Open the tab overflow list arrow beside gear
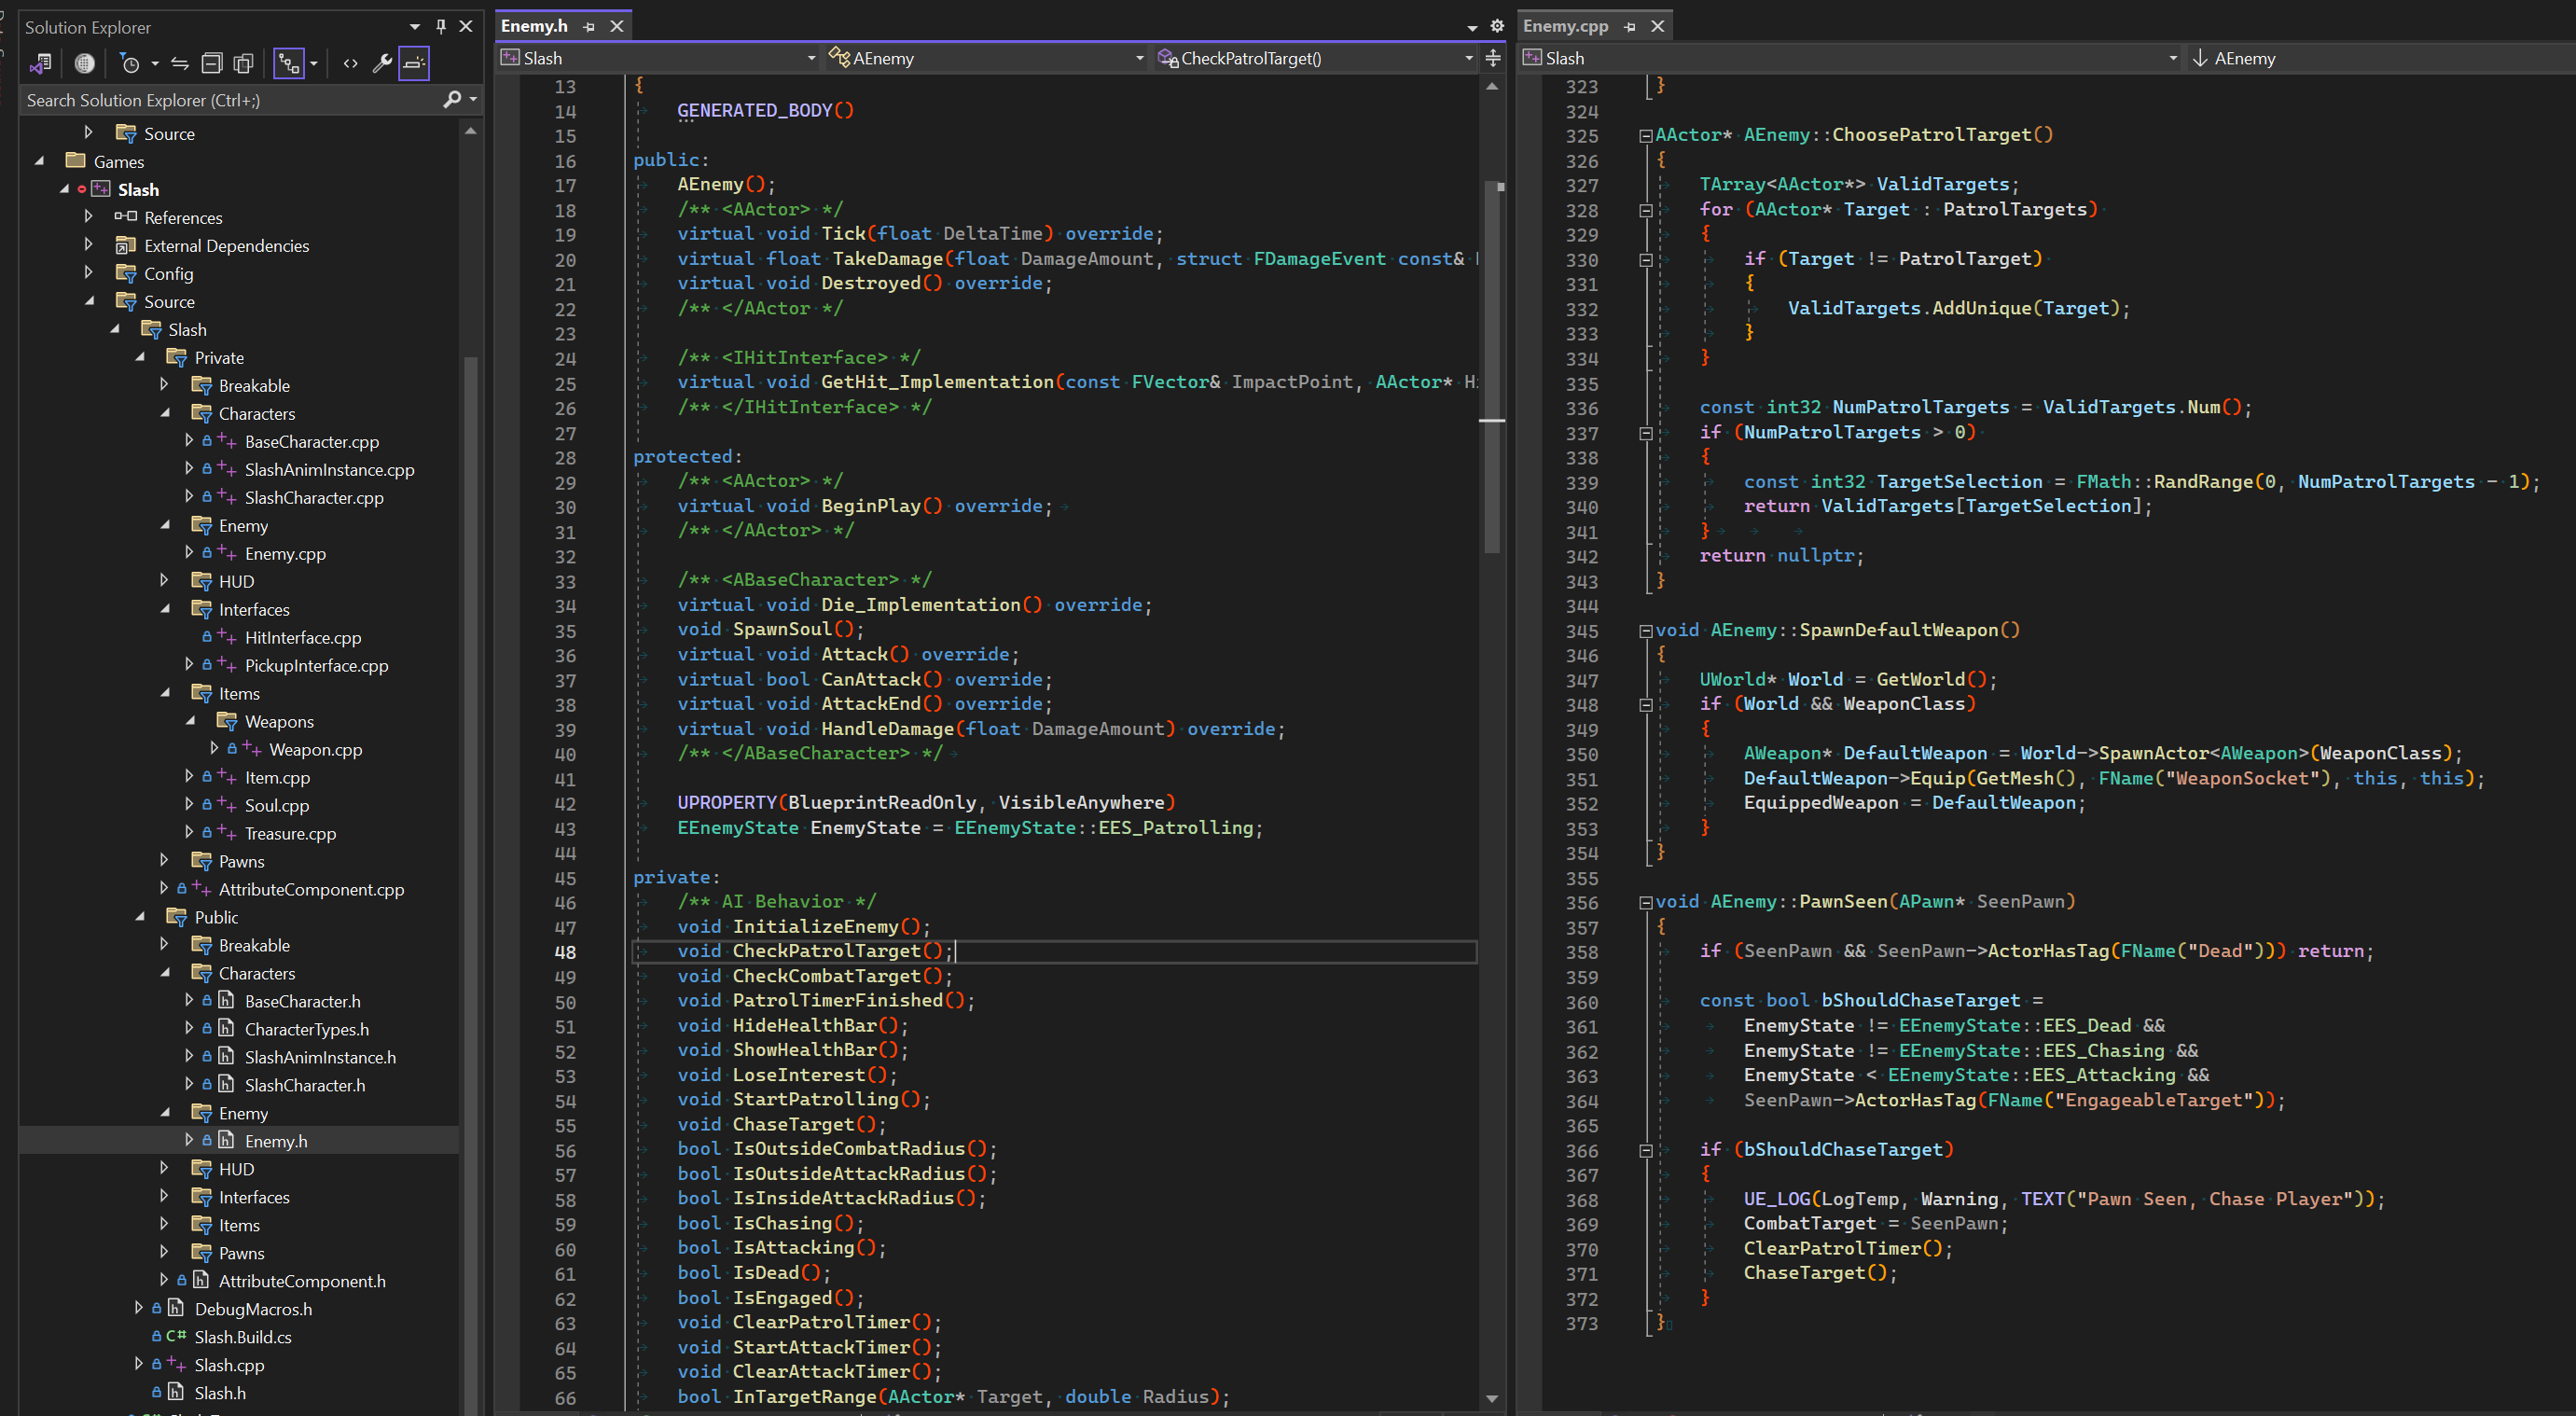Viewport: 2576px width, 1416px height. (1472, 28)
